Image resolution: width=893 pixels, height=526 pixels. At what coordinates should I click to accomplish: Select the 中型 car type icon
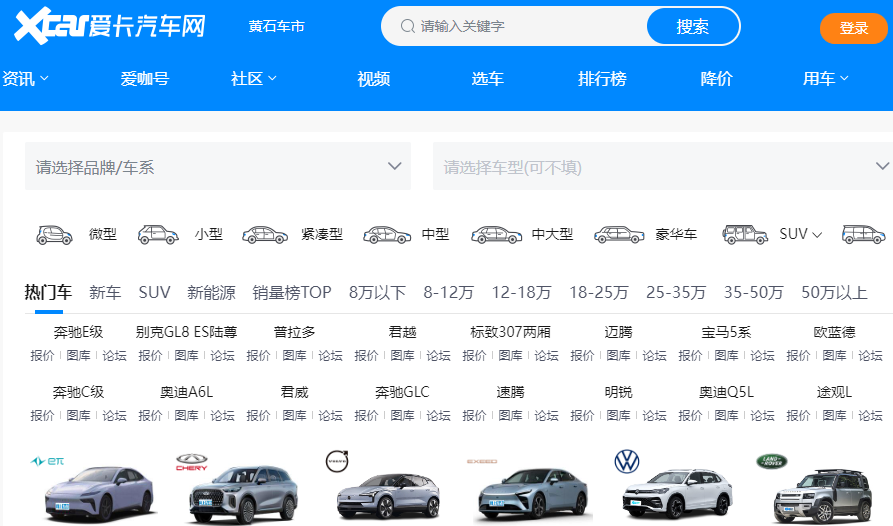387,235
